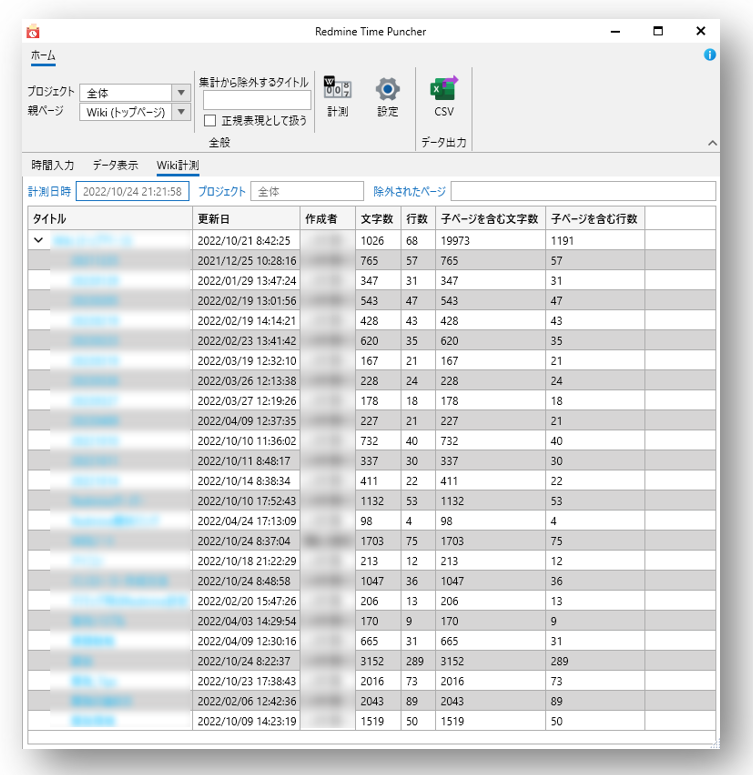
Task: Click the 19973 total character count
Action: point(490,241)
